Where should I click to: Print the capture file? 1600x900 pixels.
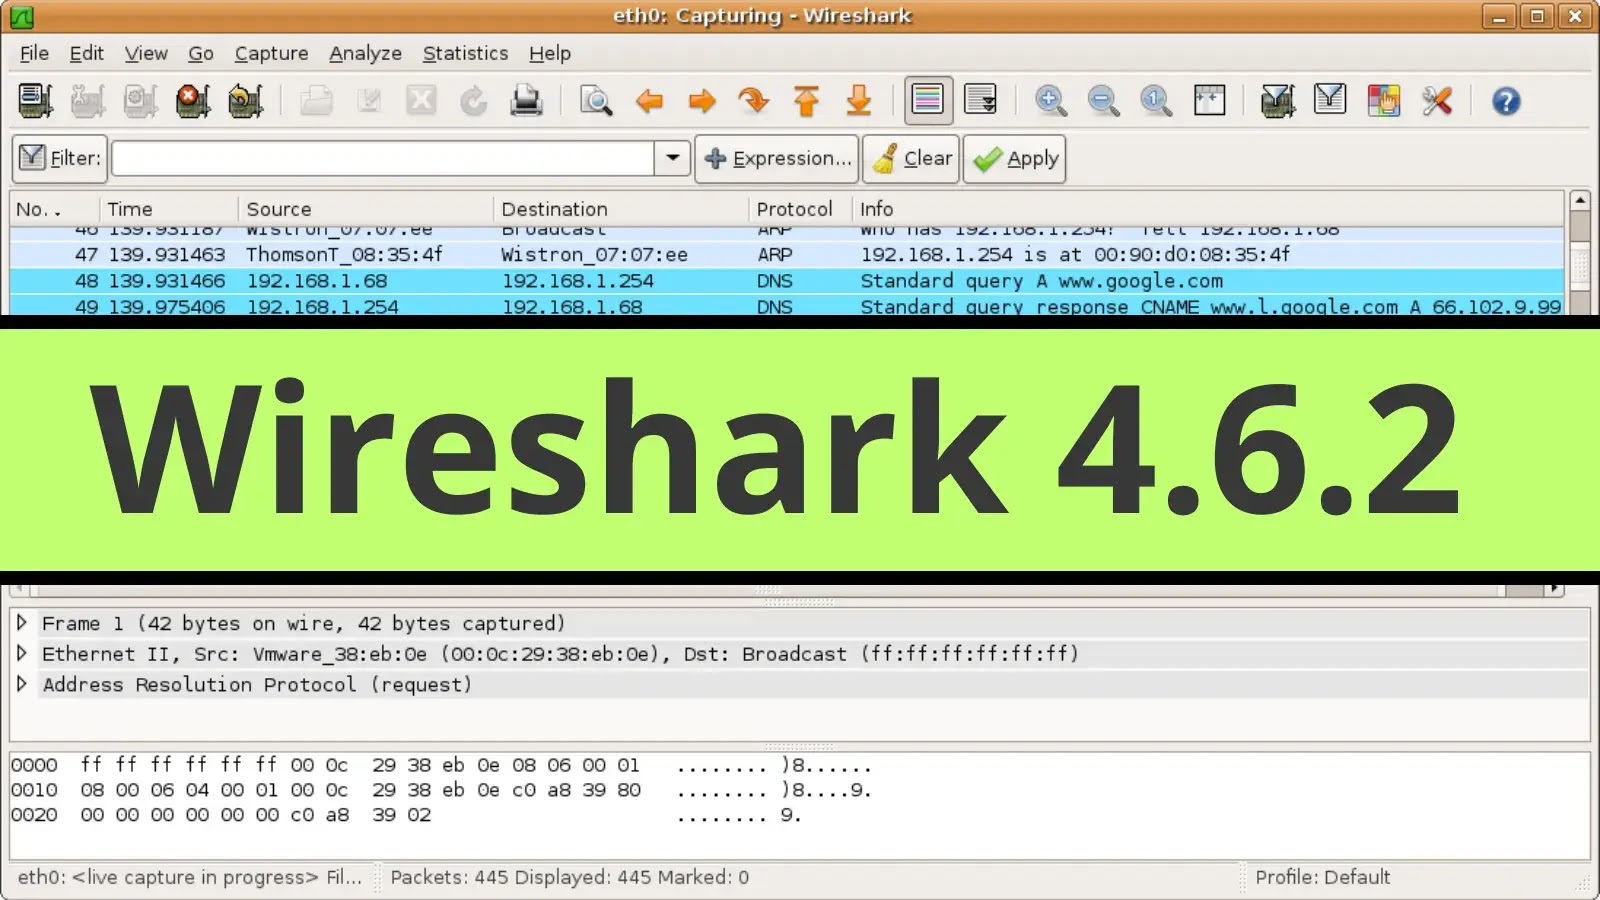tap(527, 100)
